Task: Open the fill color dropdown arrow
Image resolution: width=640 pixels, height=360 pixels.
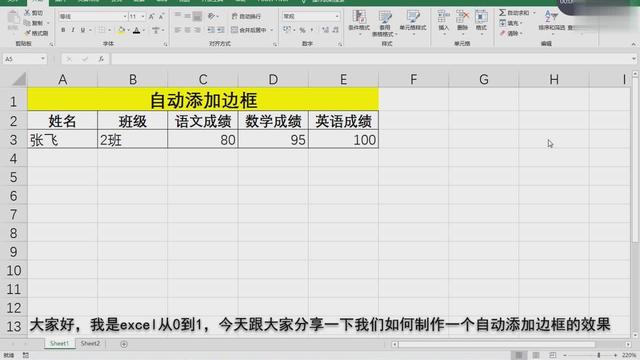Action: [x=128, y=30]
